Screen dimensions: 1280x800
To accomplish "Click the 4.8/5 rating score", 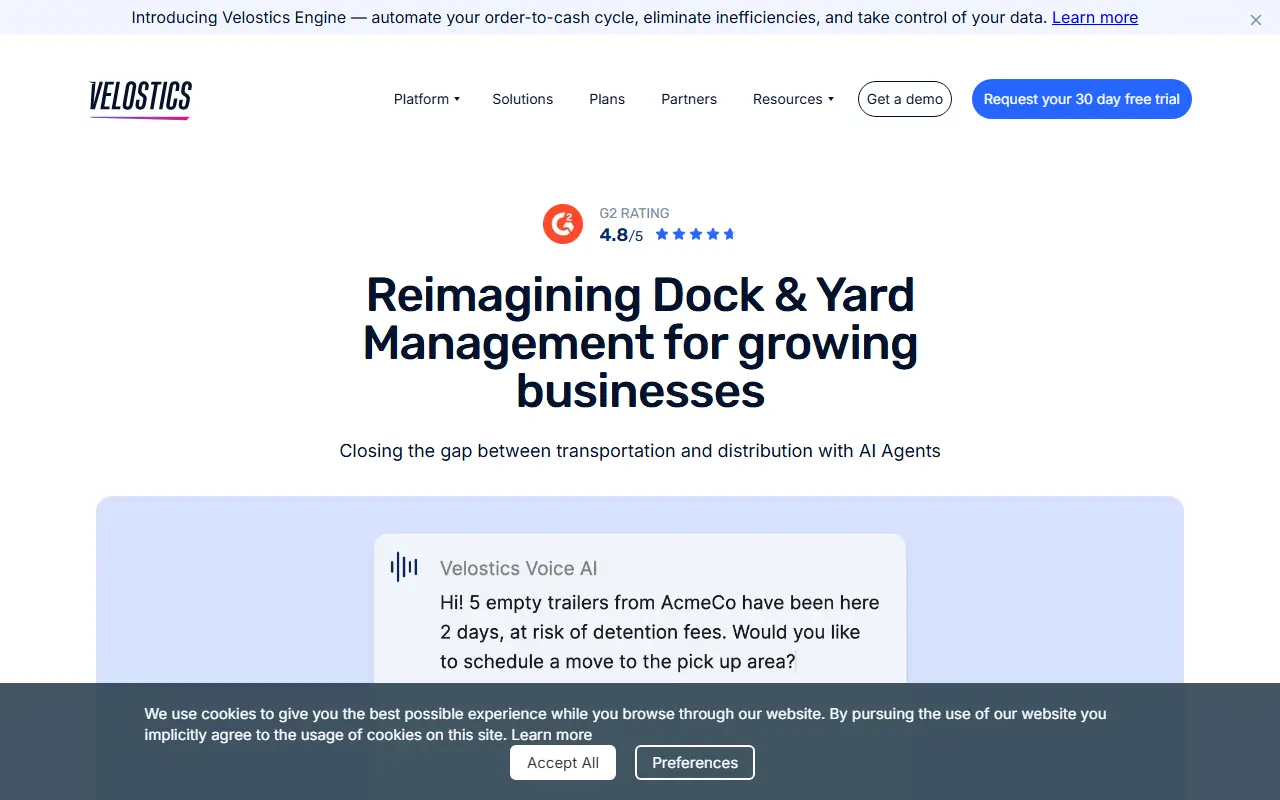I will (x=621, y=236).
